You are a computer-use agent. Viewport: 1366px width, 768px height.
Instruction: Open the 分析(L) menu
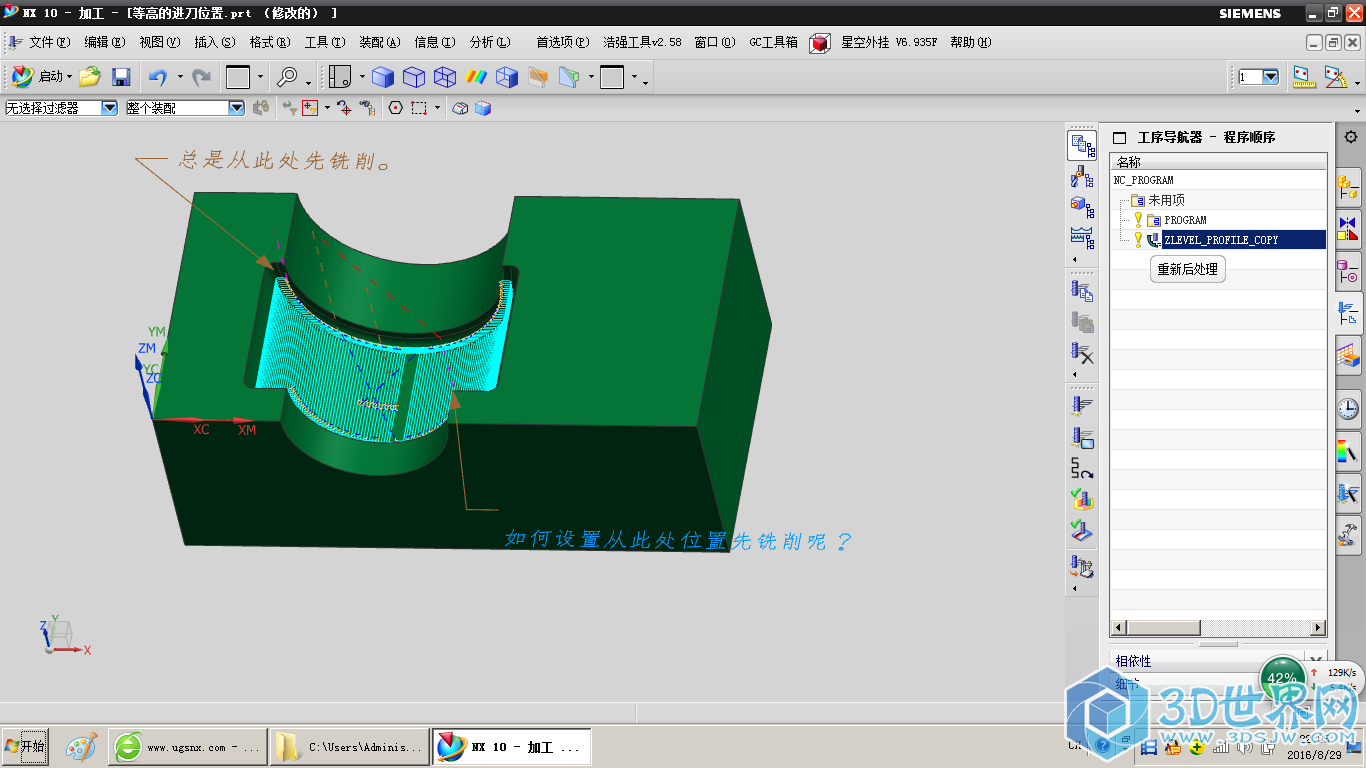(490, 42)
